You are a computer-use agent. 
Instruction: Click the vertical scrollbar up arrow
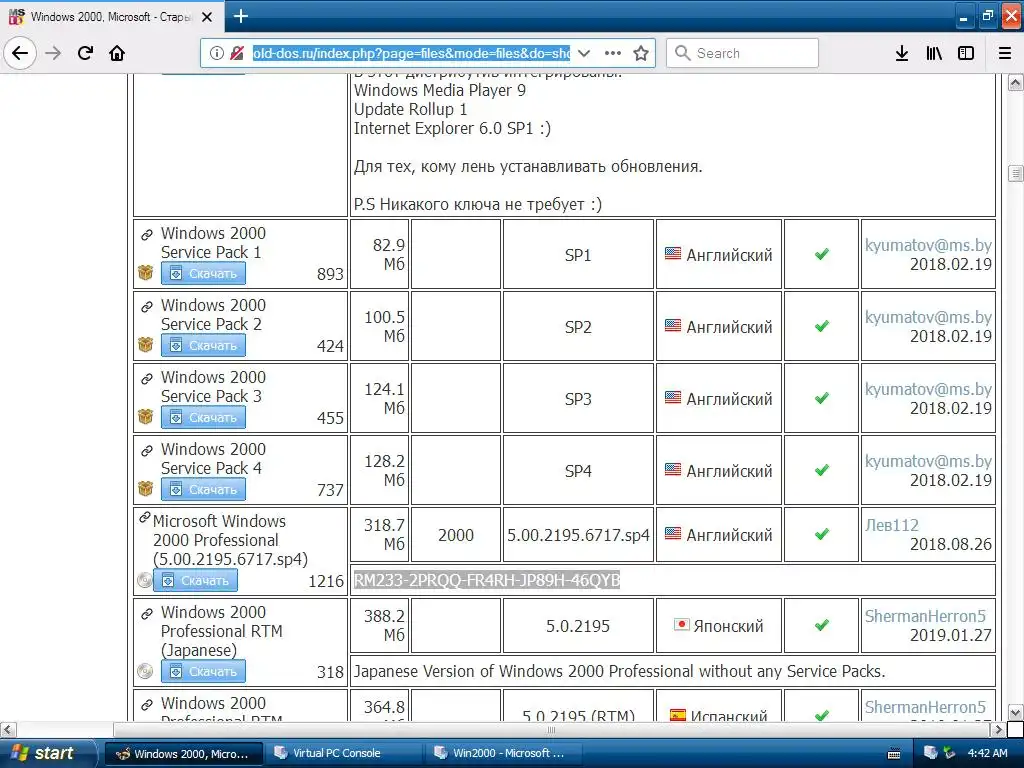(1016, 83)
